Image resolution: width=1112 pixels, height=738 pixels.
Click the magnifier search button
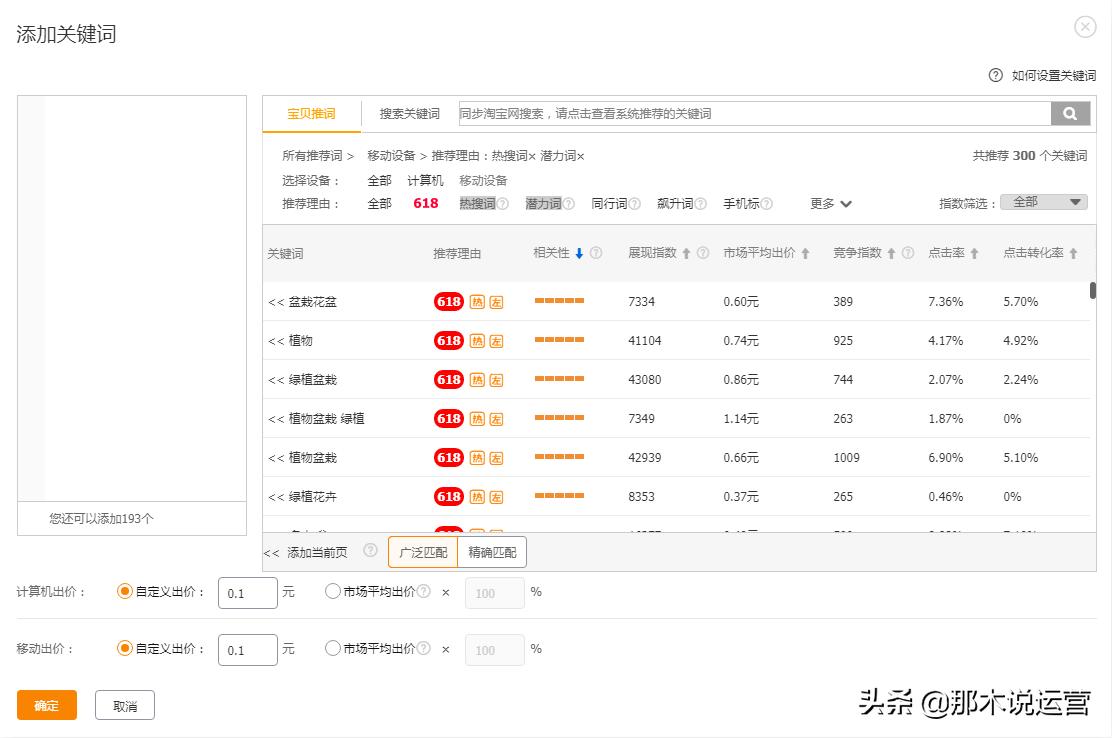click(x=1070, y=113)
